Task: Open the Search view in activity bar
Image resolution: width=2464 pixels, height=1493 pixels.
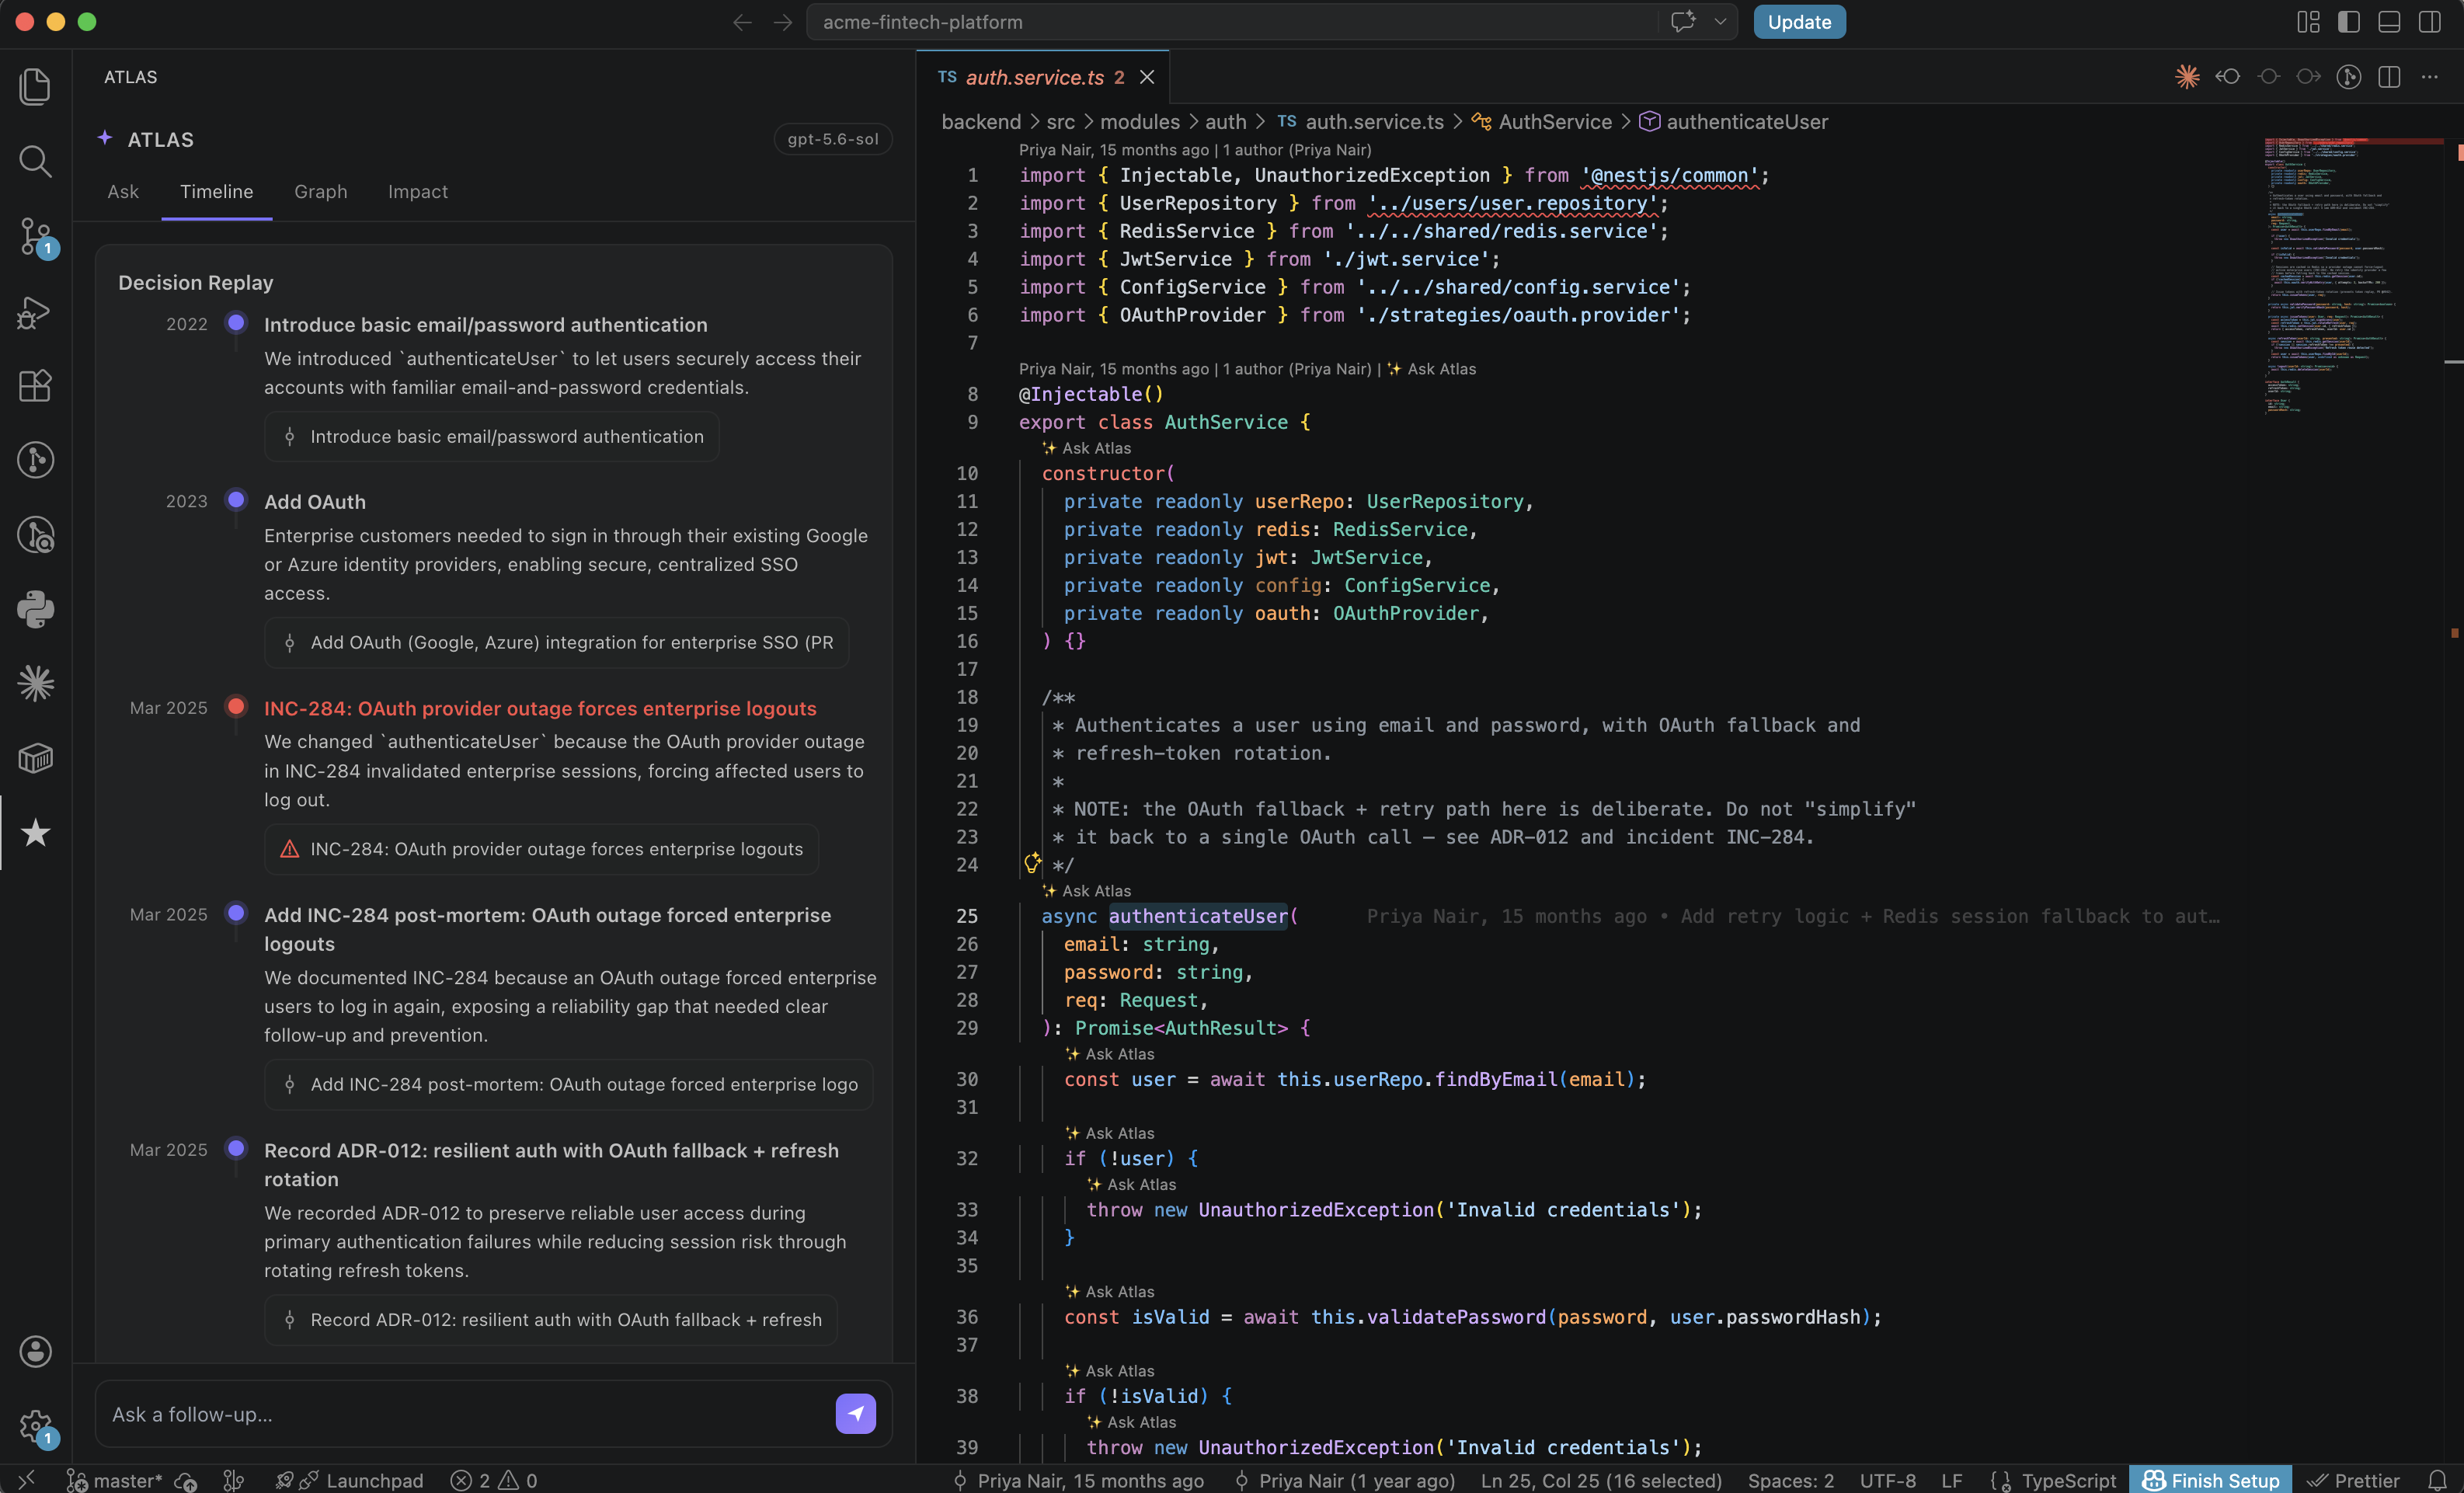Action: (x=35, y=161)
